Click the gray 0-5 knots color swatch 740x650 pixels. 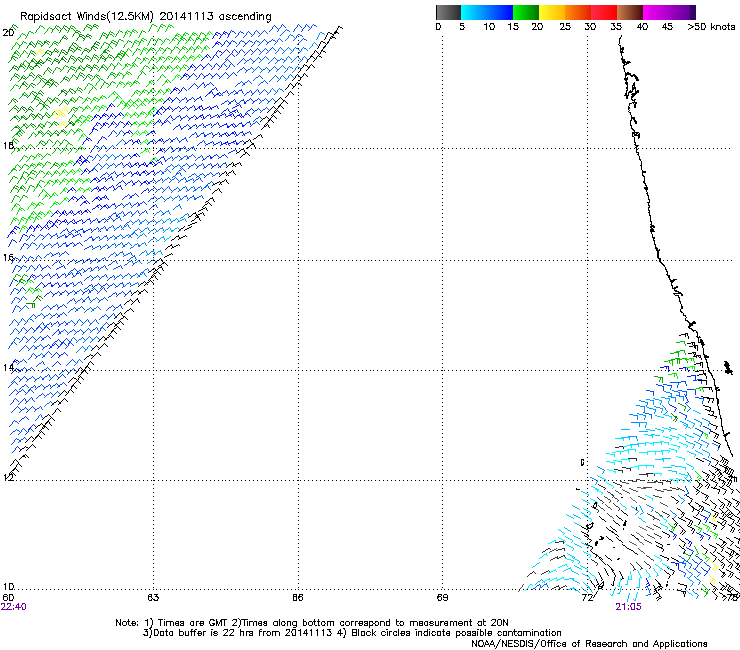[x=448, y=12]
